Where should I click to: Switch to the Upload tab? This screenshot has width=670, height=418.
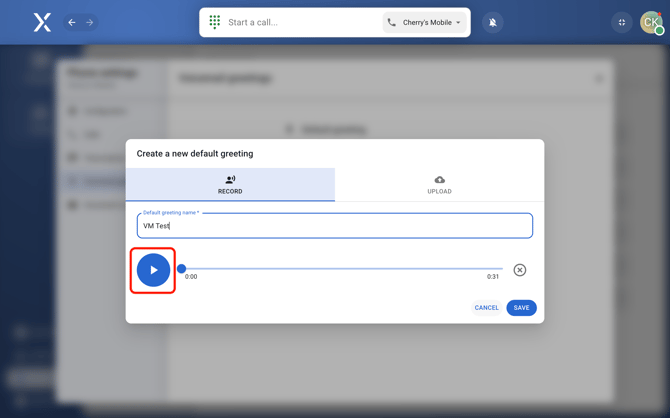439,185
